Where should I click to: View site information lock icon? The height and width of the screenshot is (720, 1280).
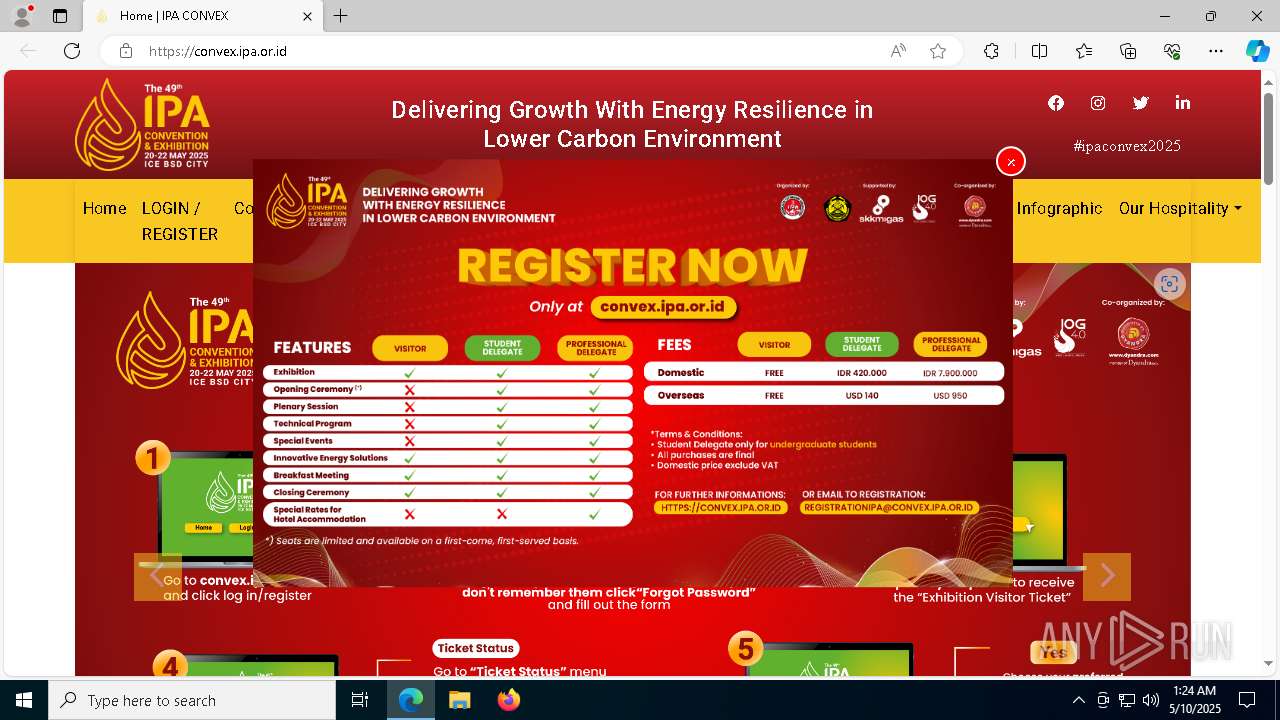(125, 51)
